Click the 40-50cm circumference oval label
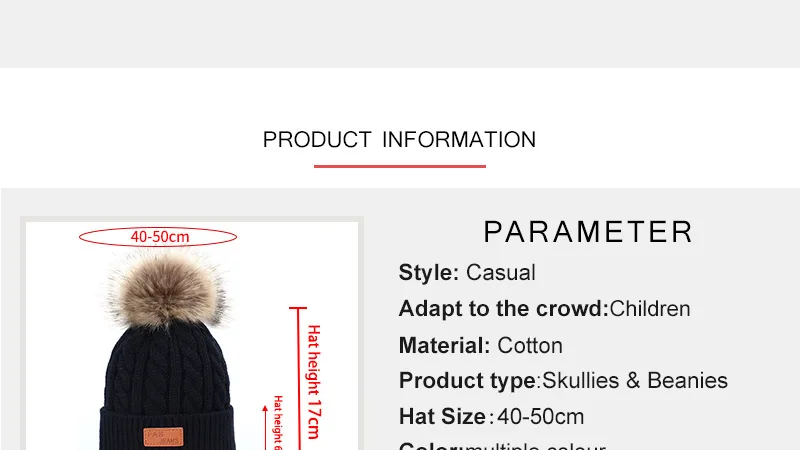The width and height of the screenshot is (800, 450). [158, 237]
